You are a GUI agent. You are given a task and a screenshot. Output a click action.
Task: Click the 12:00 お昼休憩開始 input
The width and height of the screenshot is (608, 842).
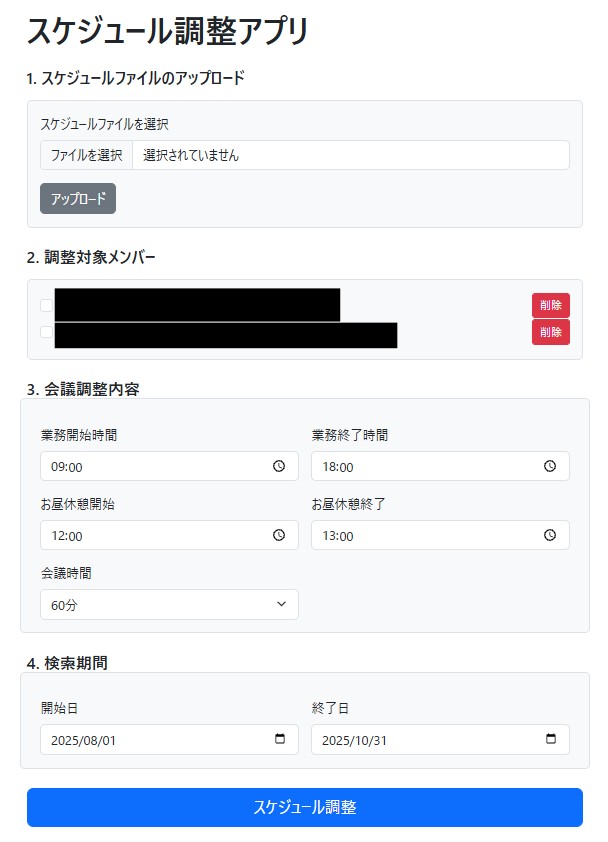(x=150, y=535)
